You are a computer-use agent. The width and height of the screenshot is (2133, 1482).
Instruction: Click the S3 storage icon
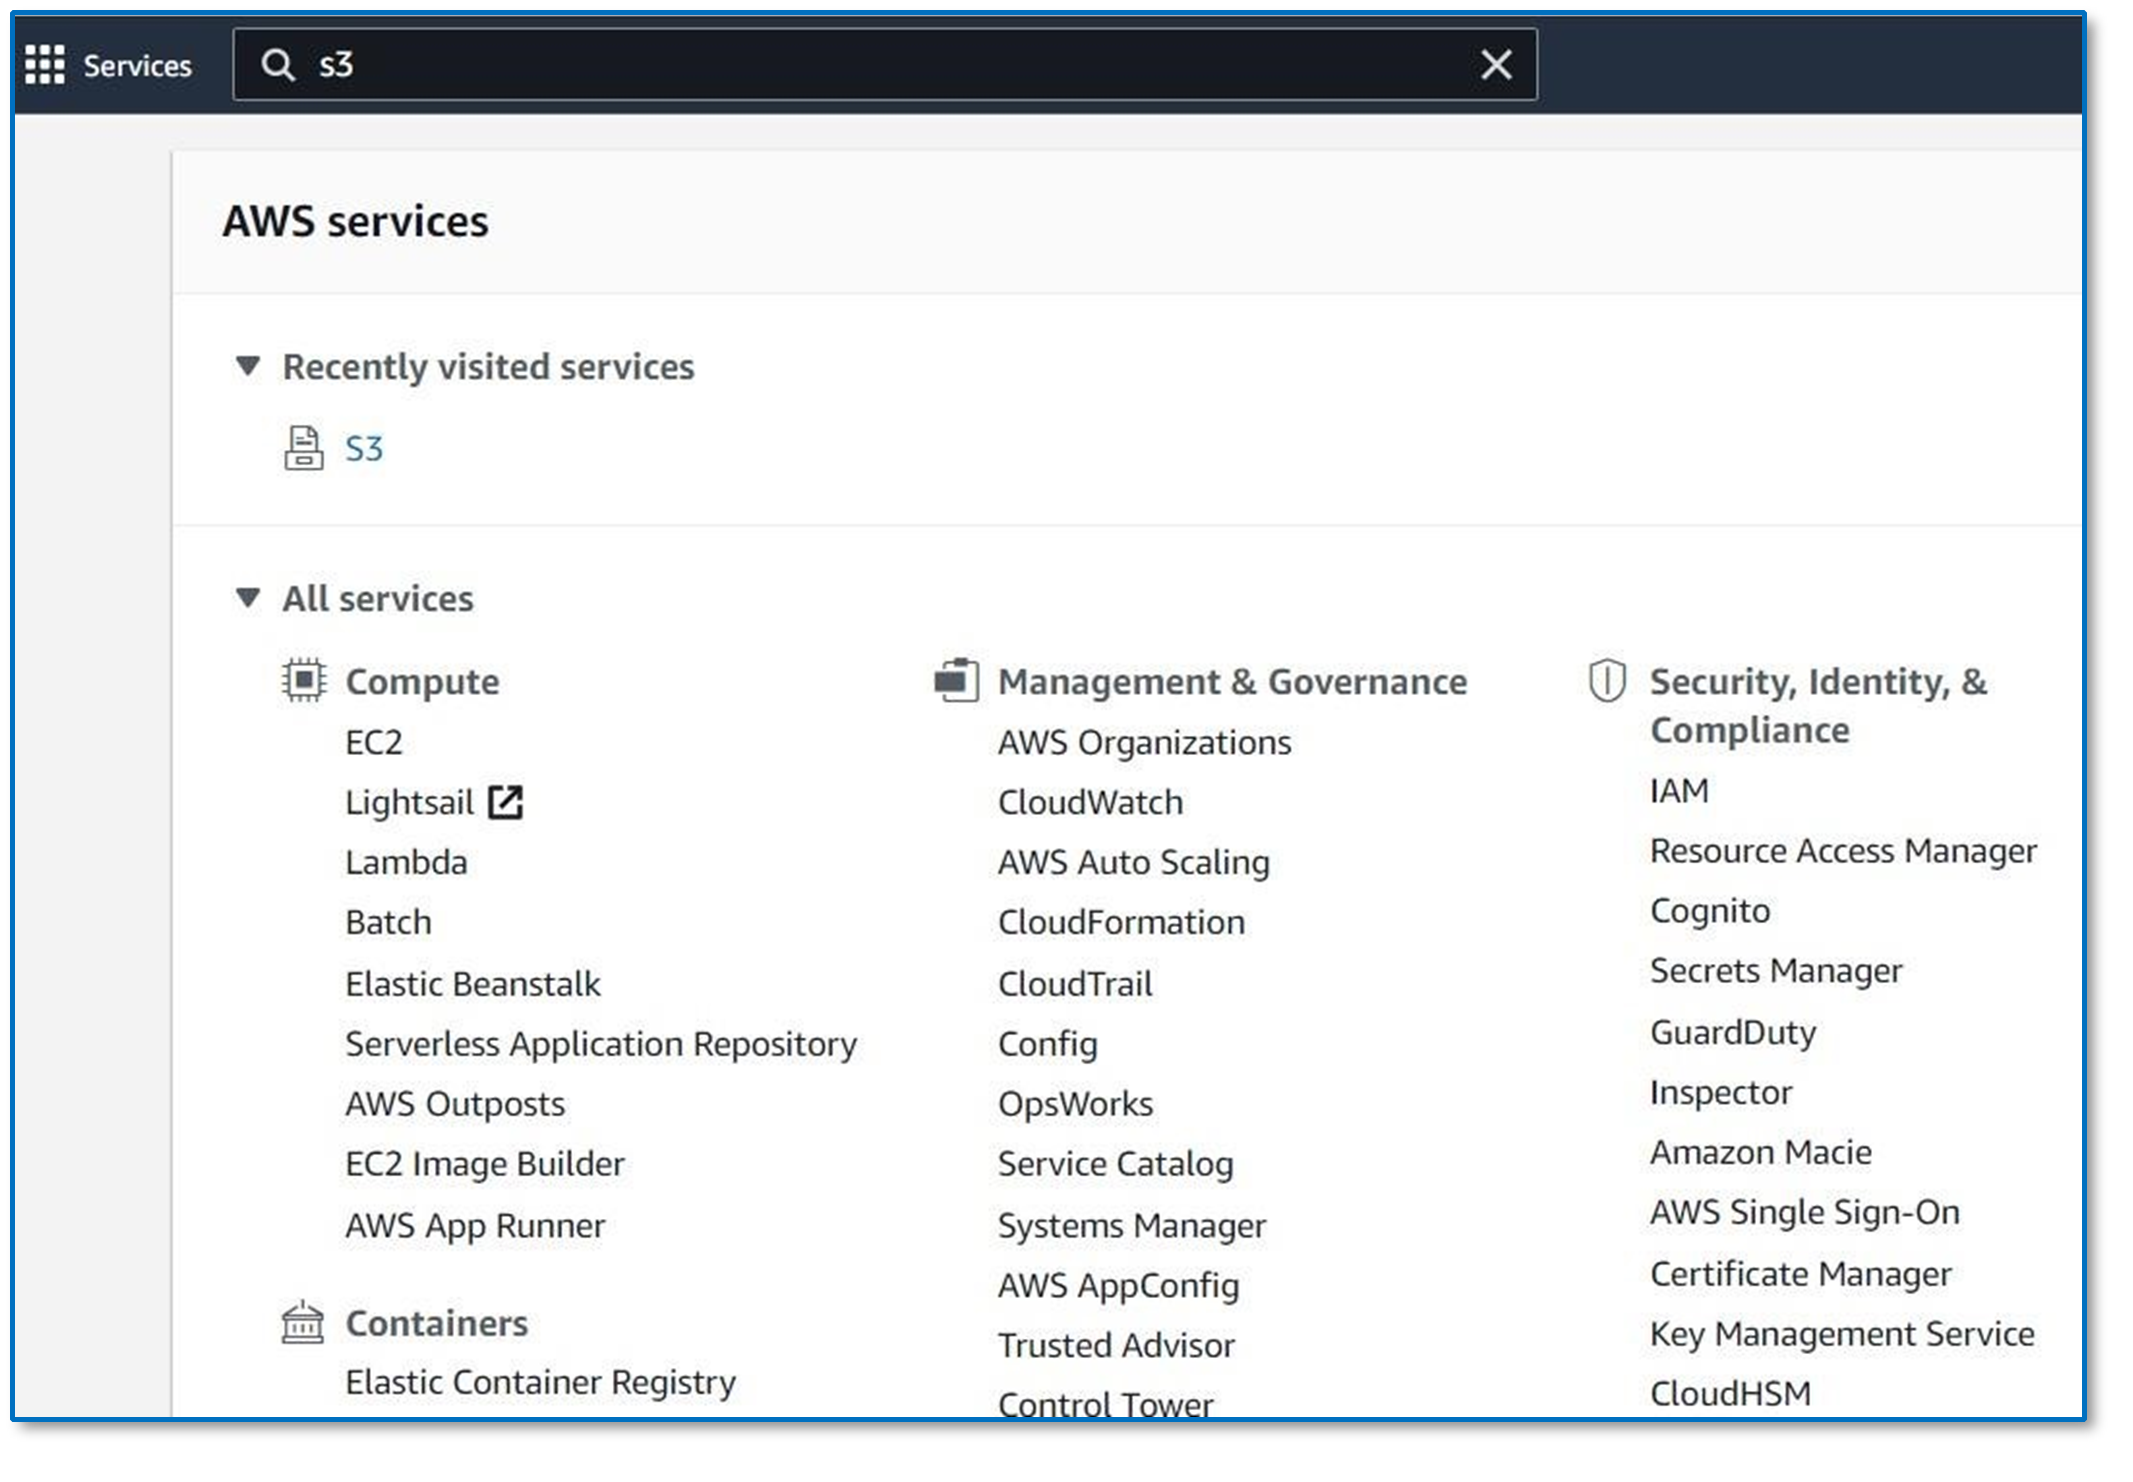click(303, 448)
